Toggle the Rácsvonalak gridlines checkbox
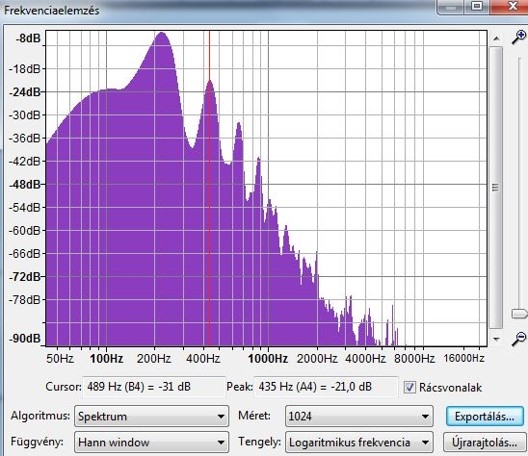Image resolution: width=528 pixels, height=456 pixels. coord(409,387)
